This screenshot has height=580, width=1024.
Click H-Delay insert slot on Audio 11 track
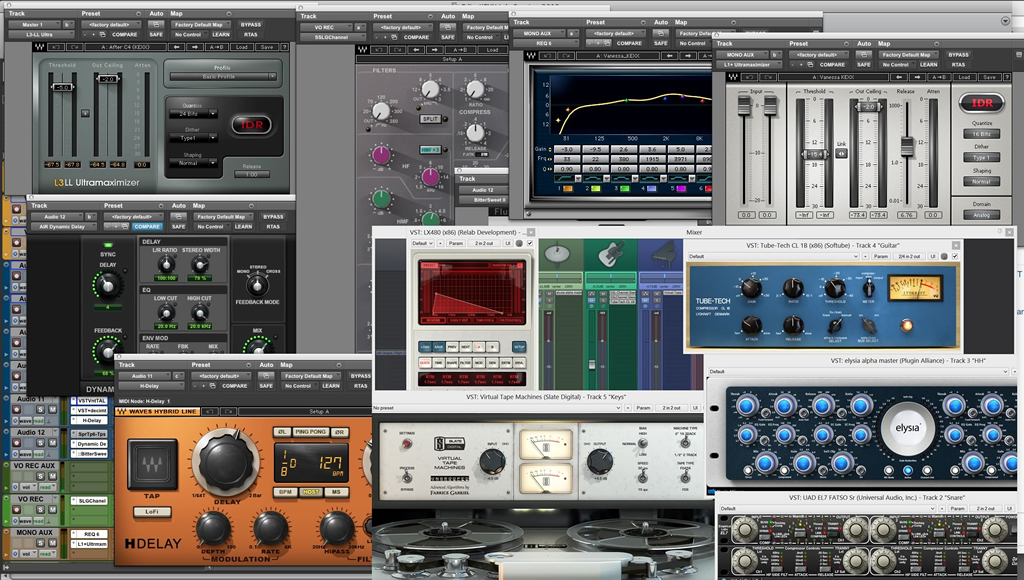tap(91, 421)
